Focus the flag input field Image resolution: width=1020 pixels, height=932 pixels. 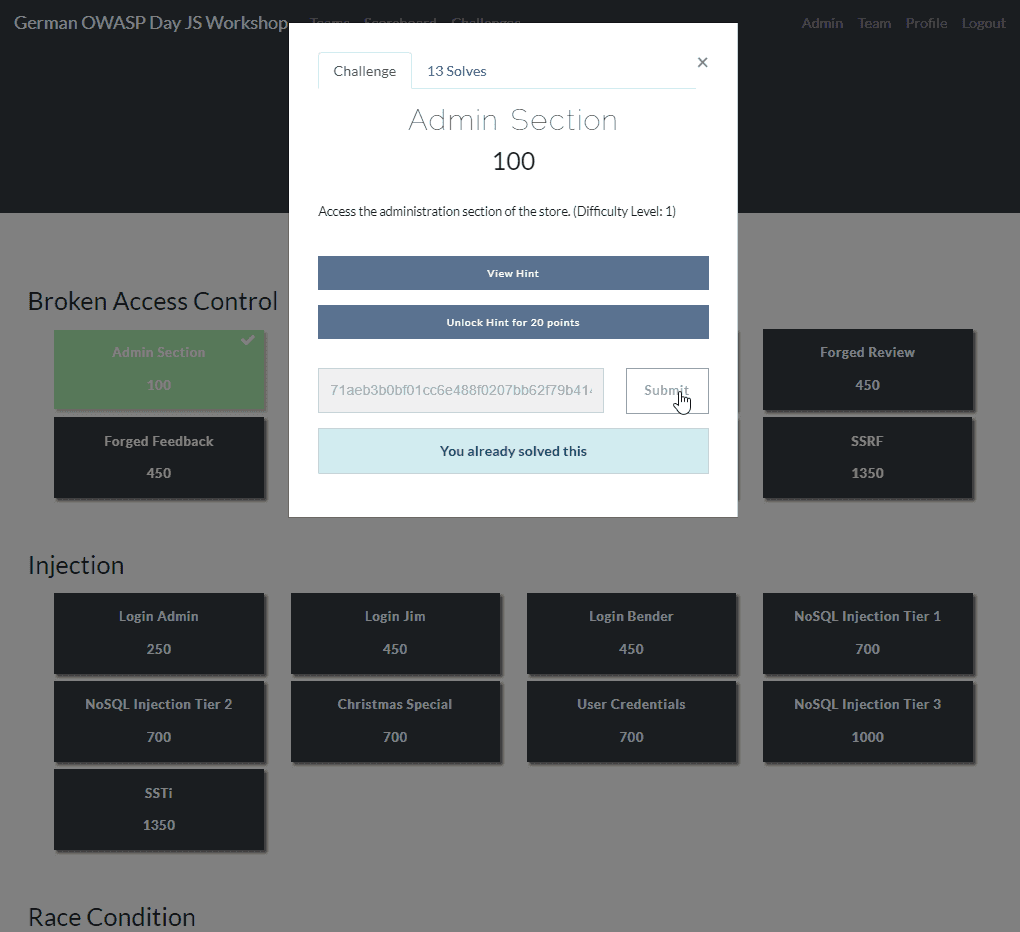click(x=461, y=390)
